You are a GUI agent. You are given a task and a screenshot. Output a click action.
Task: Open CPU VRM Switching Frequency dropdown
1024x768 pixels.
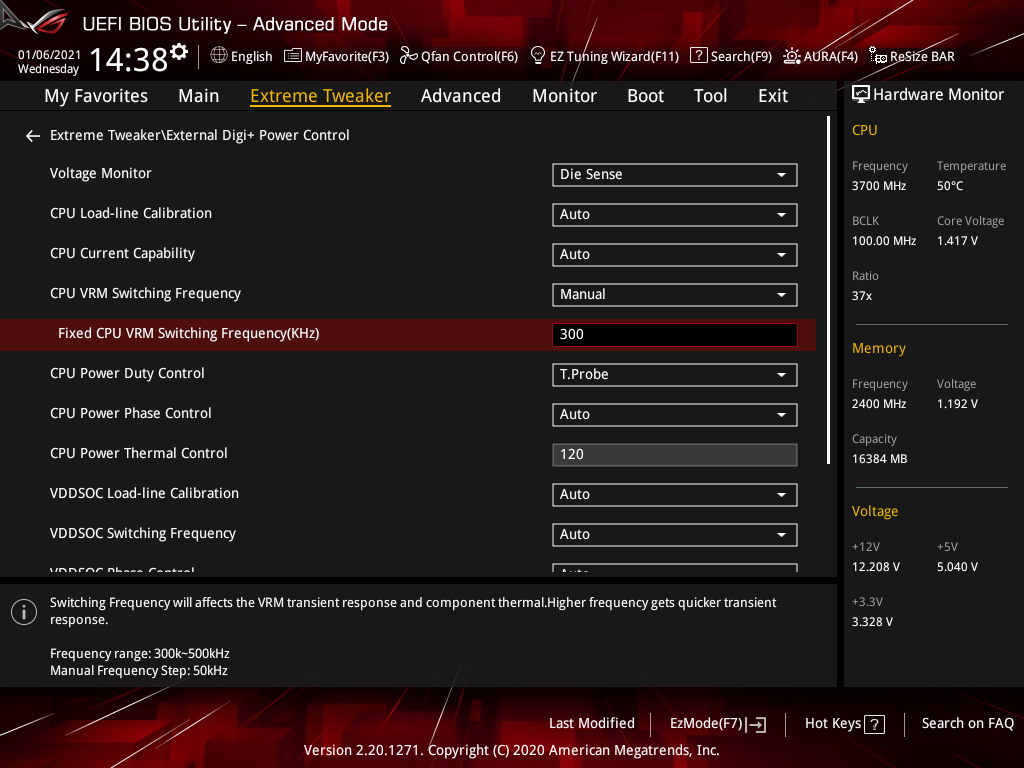tap(675, 295)
